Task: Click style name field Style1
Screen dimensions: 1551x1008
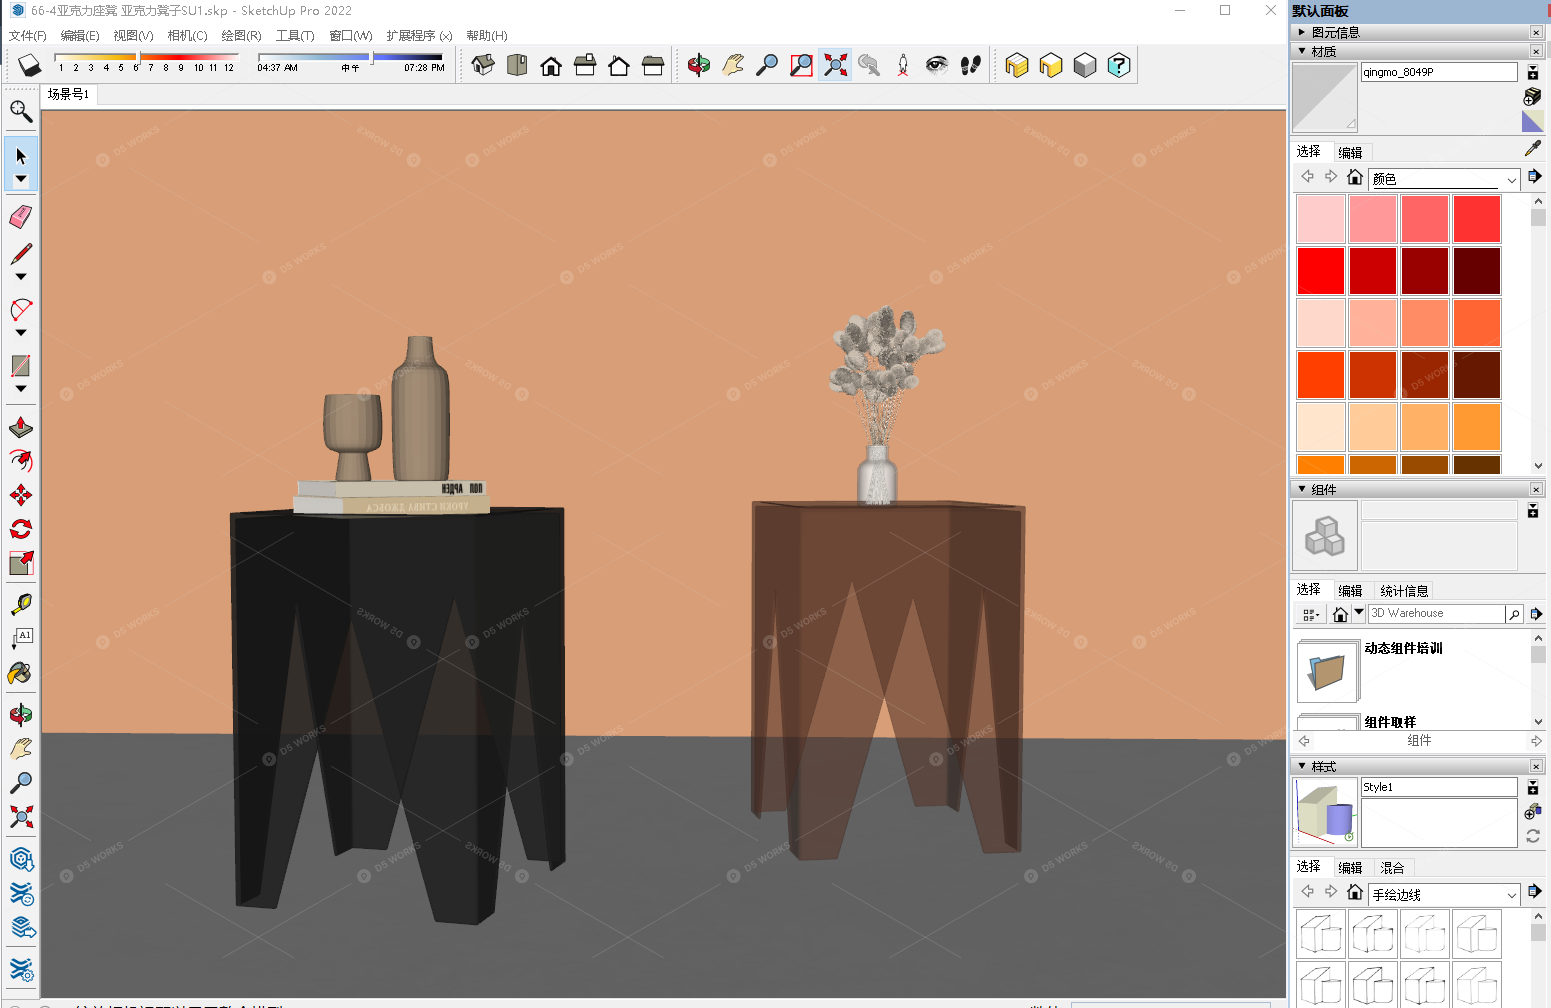Action: 1439,787
